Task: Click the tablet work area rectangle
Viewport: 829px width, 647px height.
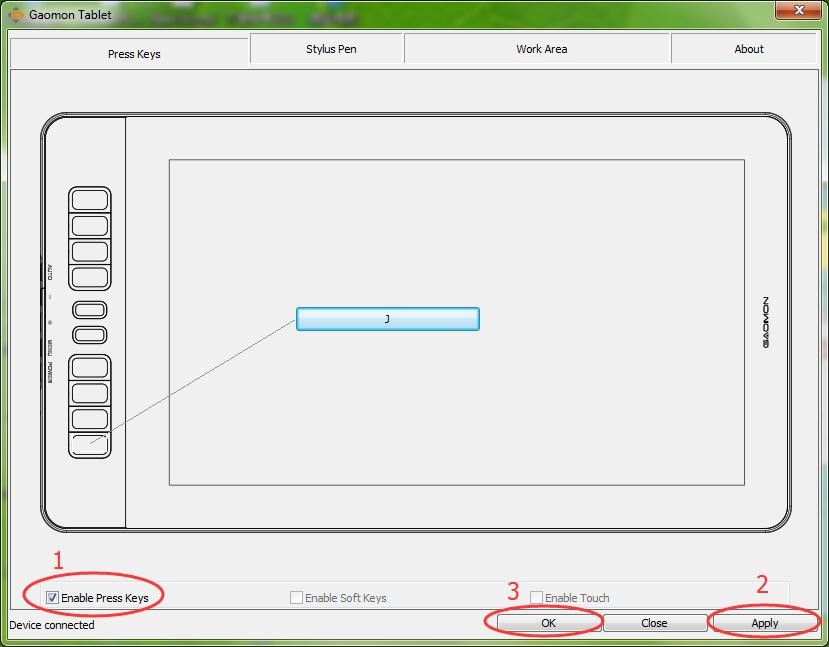Action: pyautogui.click(x=457, y=322)
